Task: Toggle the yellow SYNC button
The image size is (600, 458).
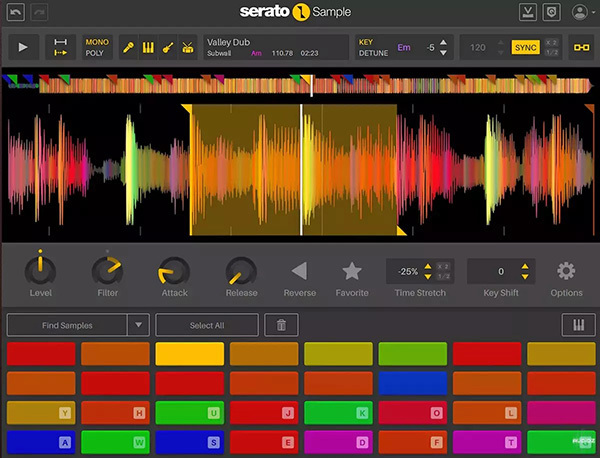Action: (525, 47)
